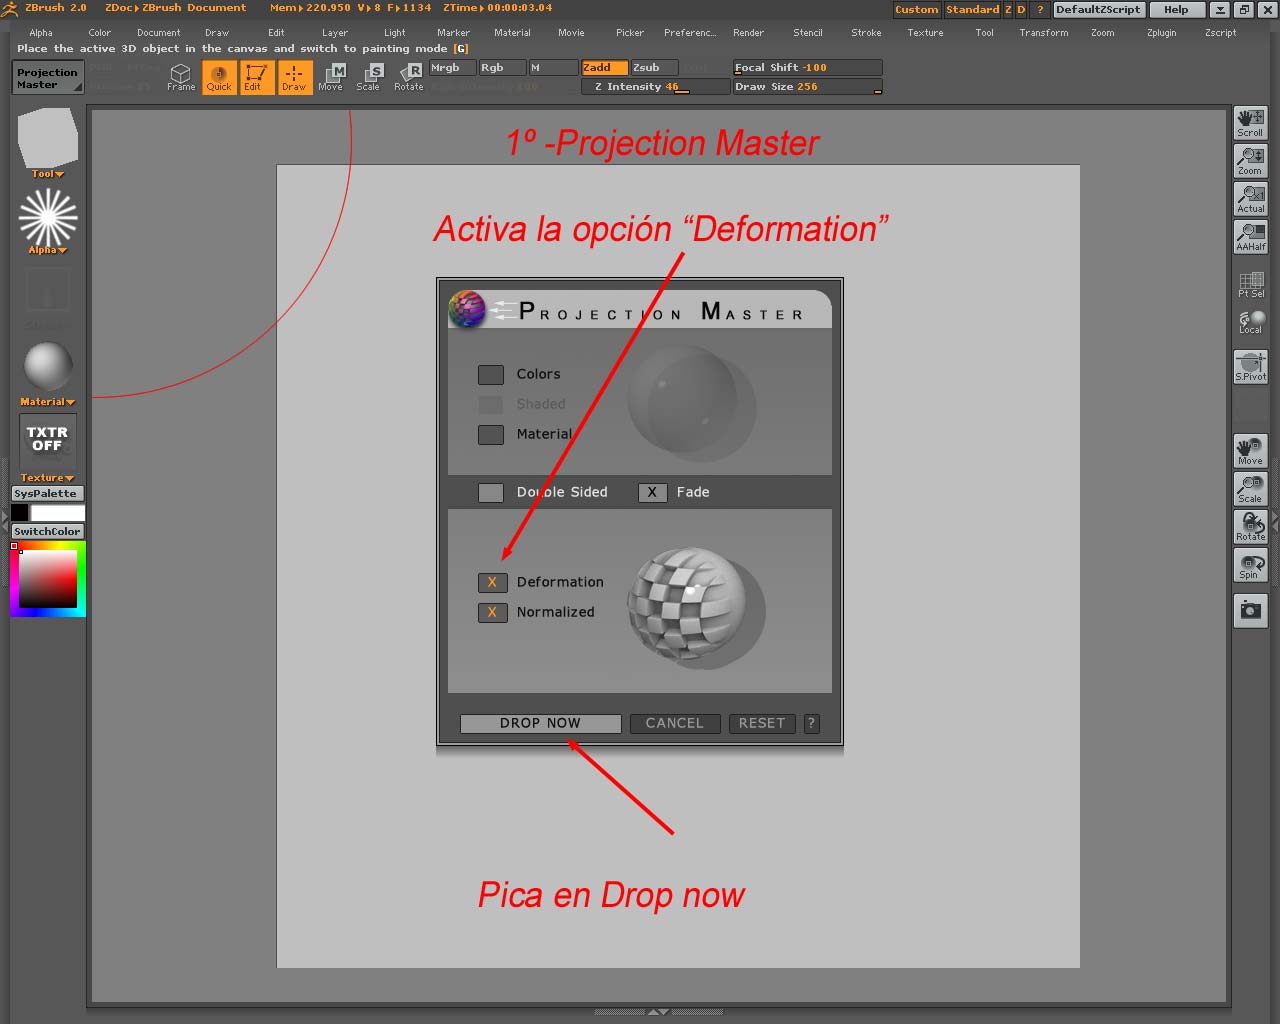The width and height of the screenshot is (1280, 1024).
Task: Select the Custom interface layout
Action: [x=917, y=10]
